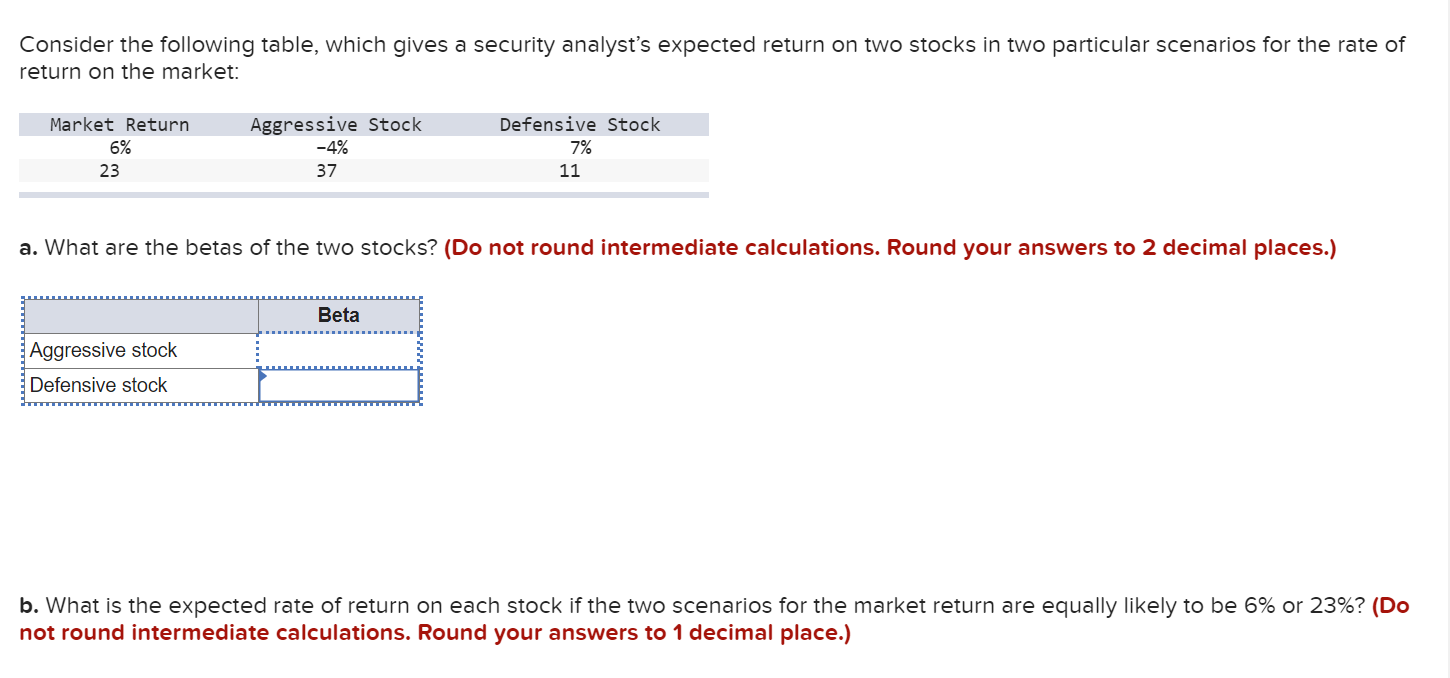This screenshot has width=1450, height=678.
Task: Click the empty header cell above Aggressive stock
Action: click(x=140, y=315)
